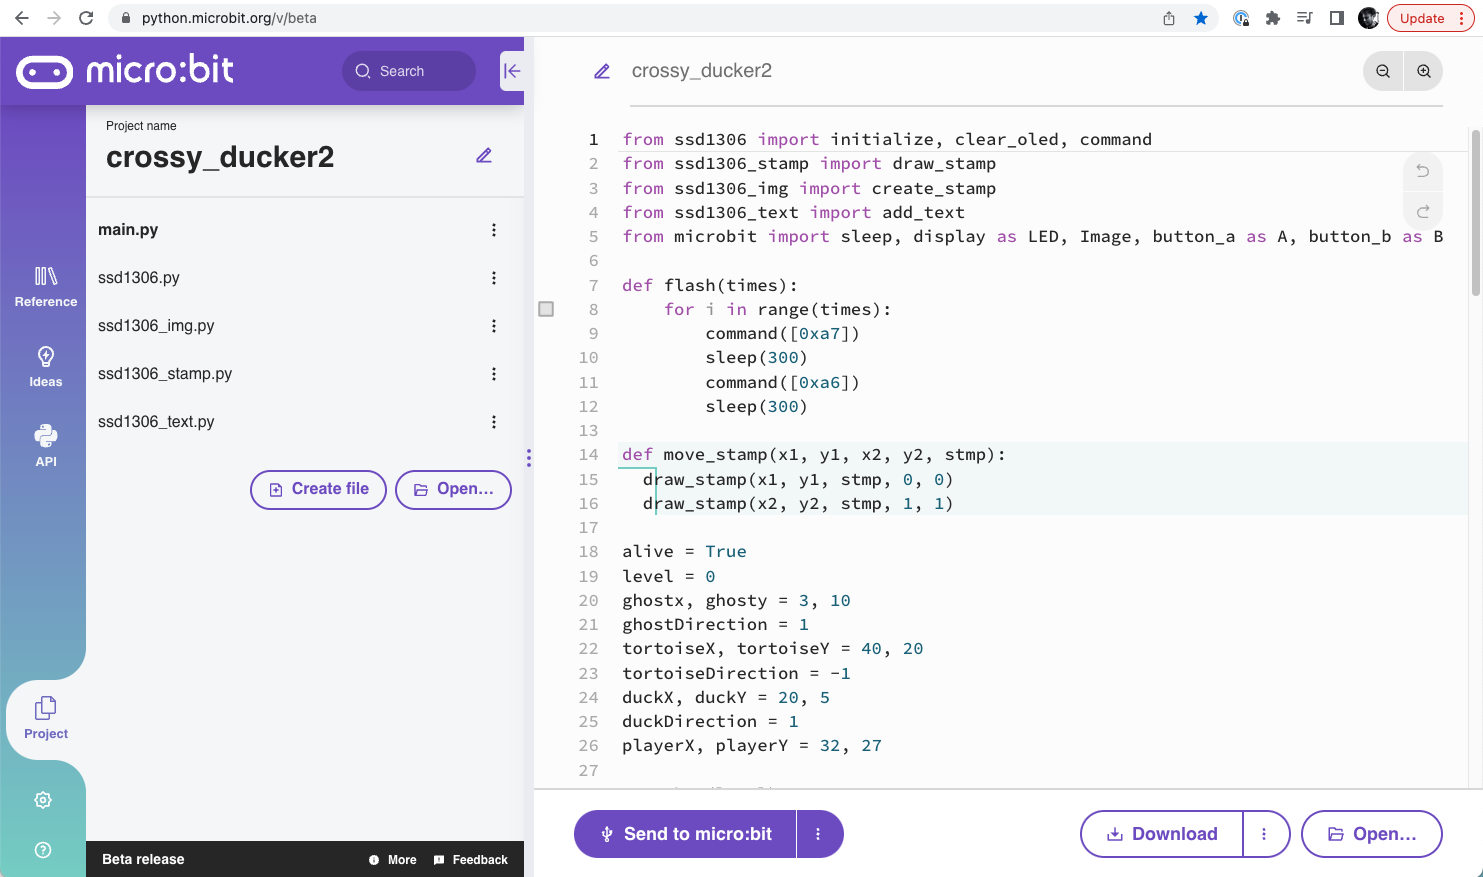This screenshot has height=877, width=1483.
Task: Click in the Search field
Action: [x=410, y=71]
